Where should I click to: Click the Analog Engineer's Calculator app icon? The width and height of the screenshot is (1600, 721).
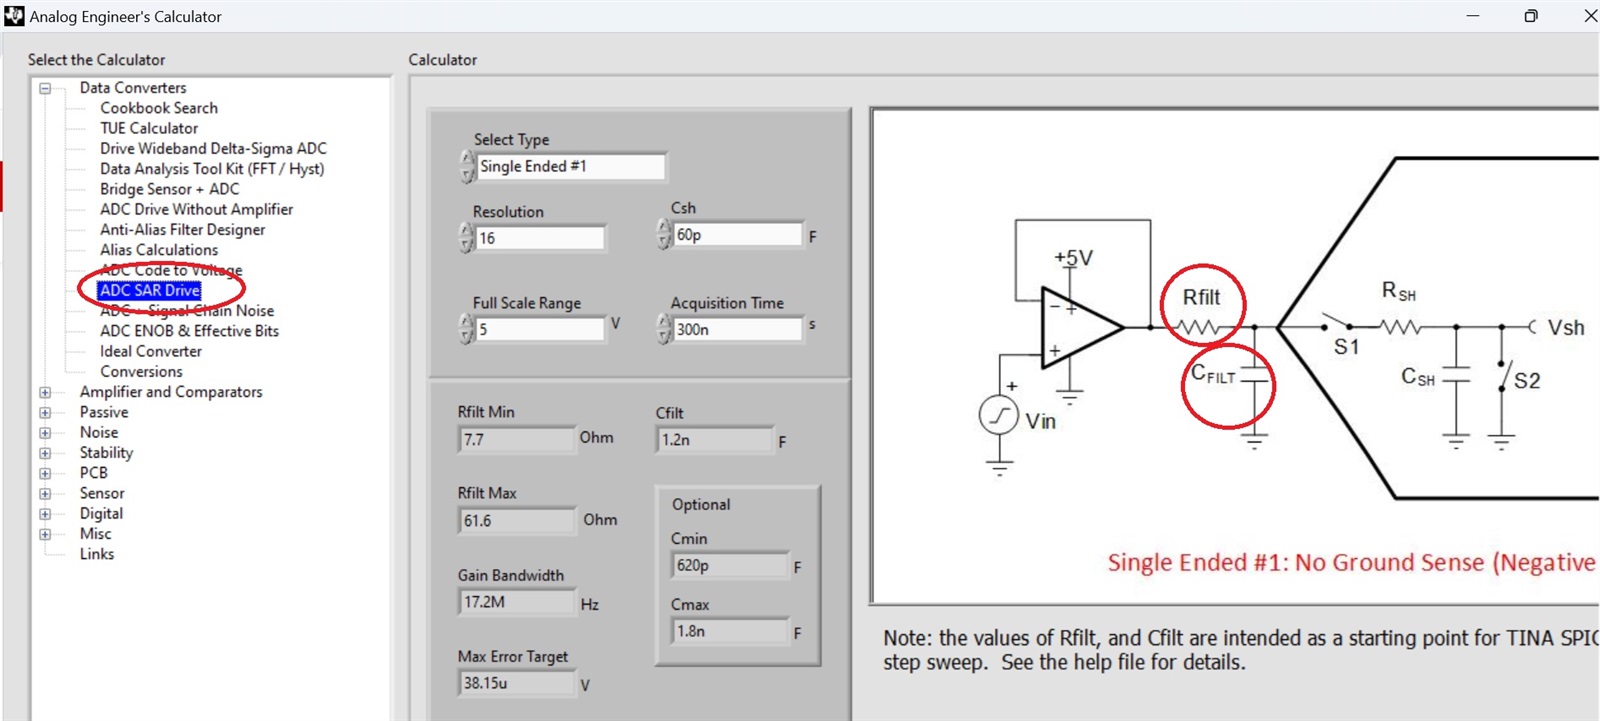tap(14, 16)
